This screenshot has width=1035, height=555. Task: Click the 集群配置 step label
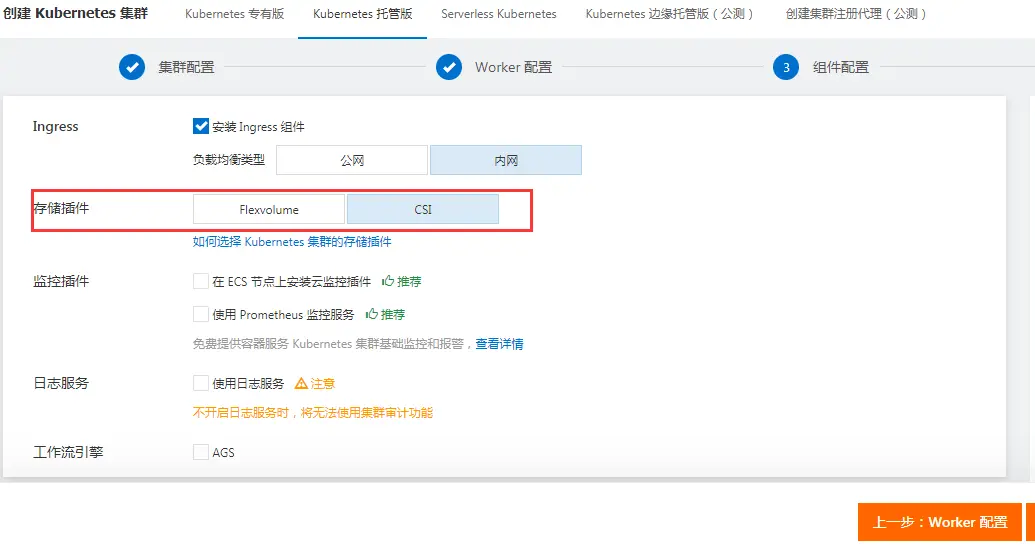[x=186, y=67]
